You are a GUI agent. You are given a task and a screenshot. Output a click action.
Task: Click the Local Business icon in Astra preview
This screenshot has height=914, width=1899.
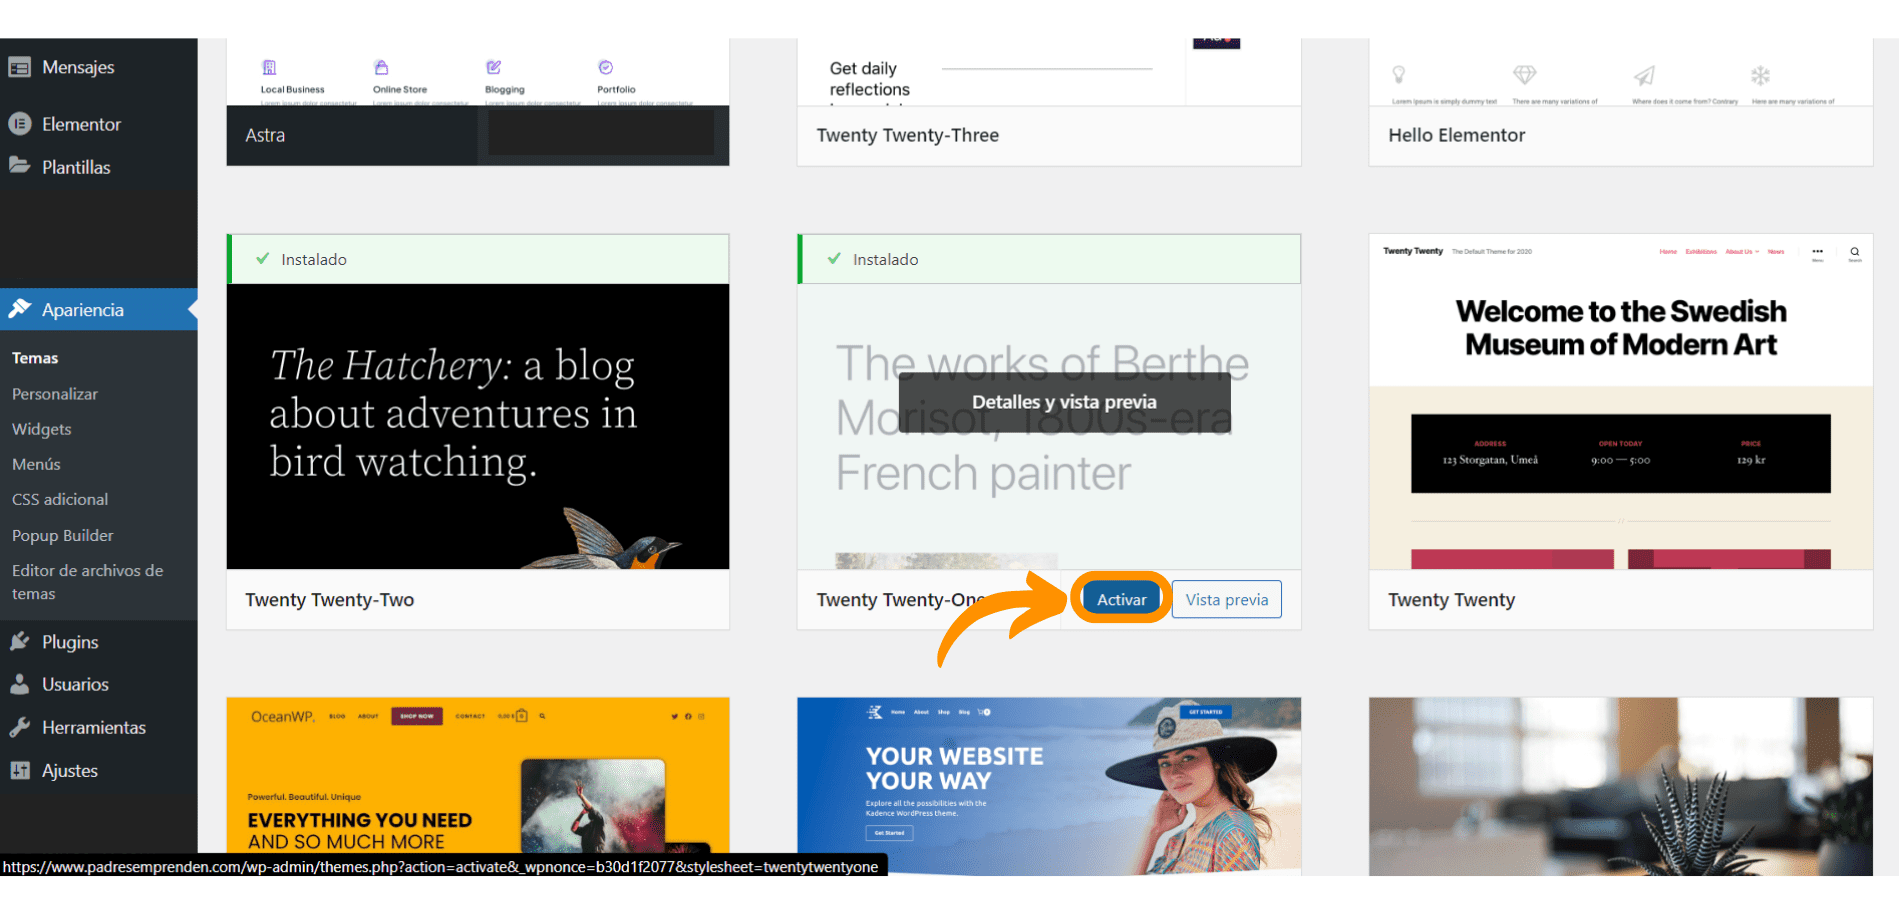(269, 67)
